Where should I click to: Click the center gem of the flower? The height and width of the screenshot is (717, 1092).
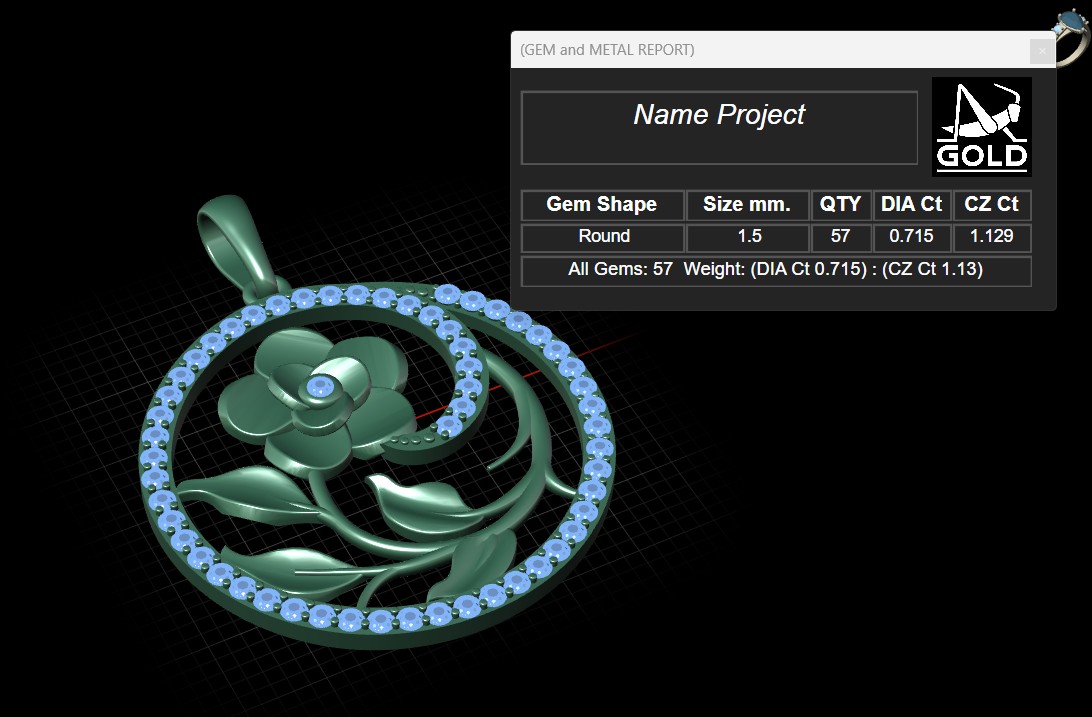(320, 386)
